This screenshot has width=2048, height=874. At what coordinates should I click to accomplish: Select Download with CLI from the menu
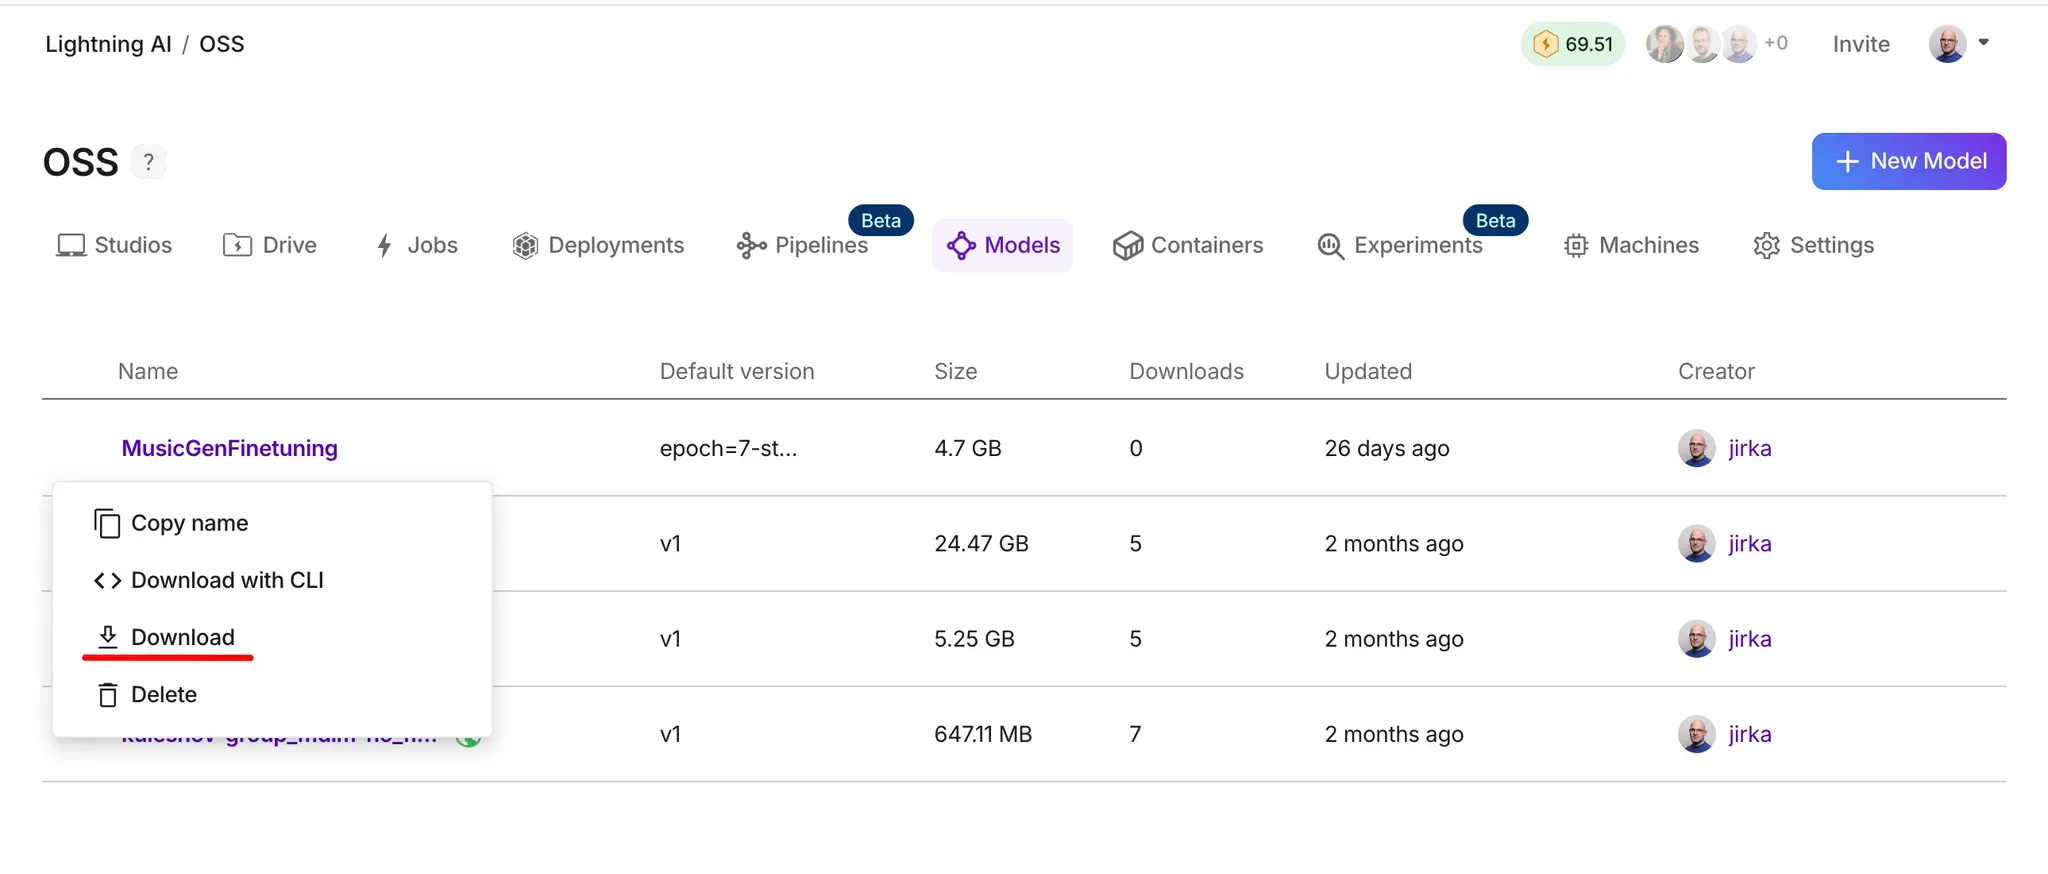pos(209,580)
